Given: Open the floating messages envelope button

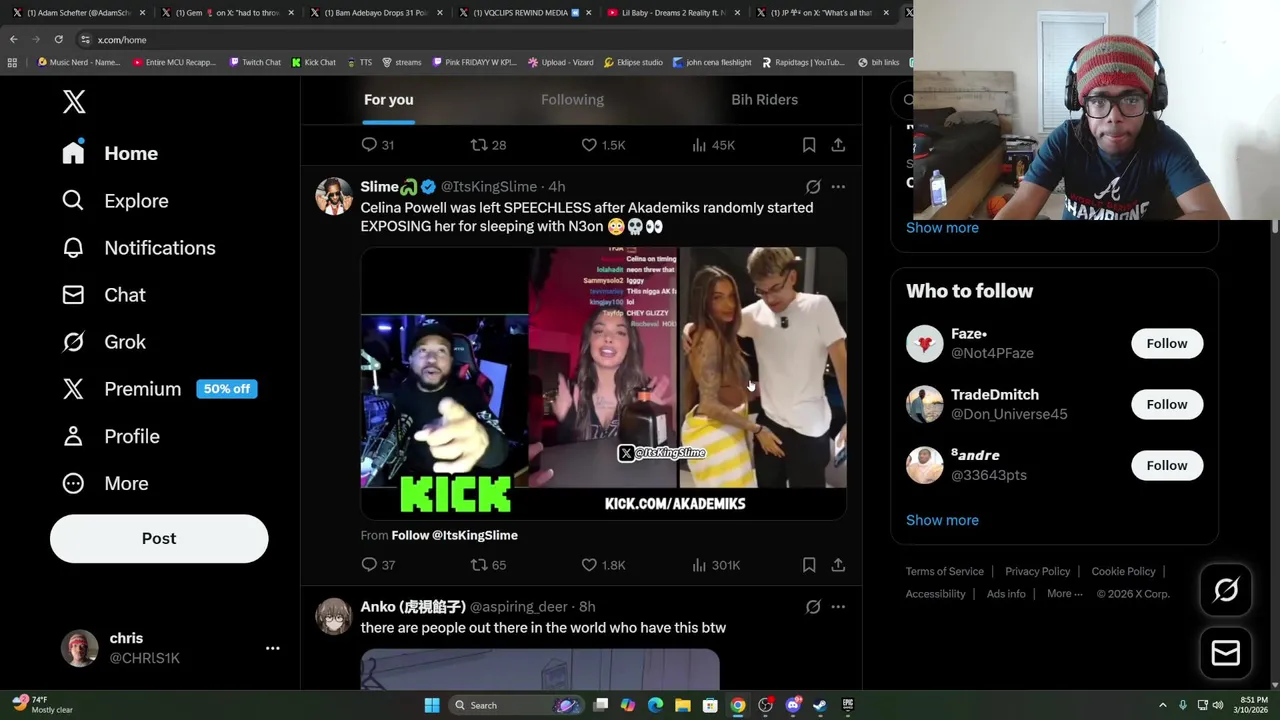Looking at the screenshot, I should (x=1226, y=653).
